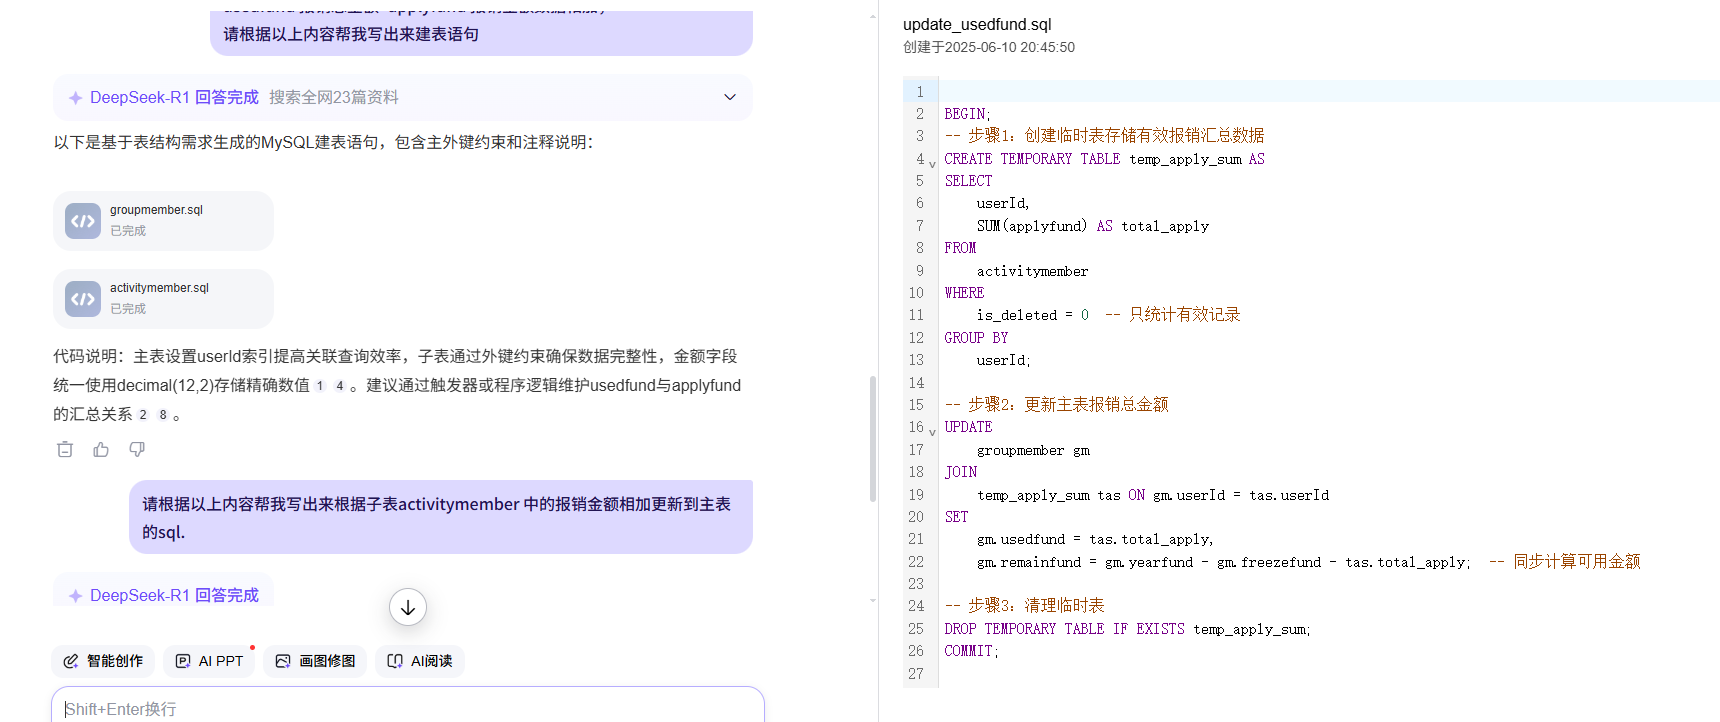Click line number 1 in code gutter
Image resolution: width=1720 pixels, height=722 pixels.
click(x=920, y=92)
